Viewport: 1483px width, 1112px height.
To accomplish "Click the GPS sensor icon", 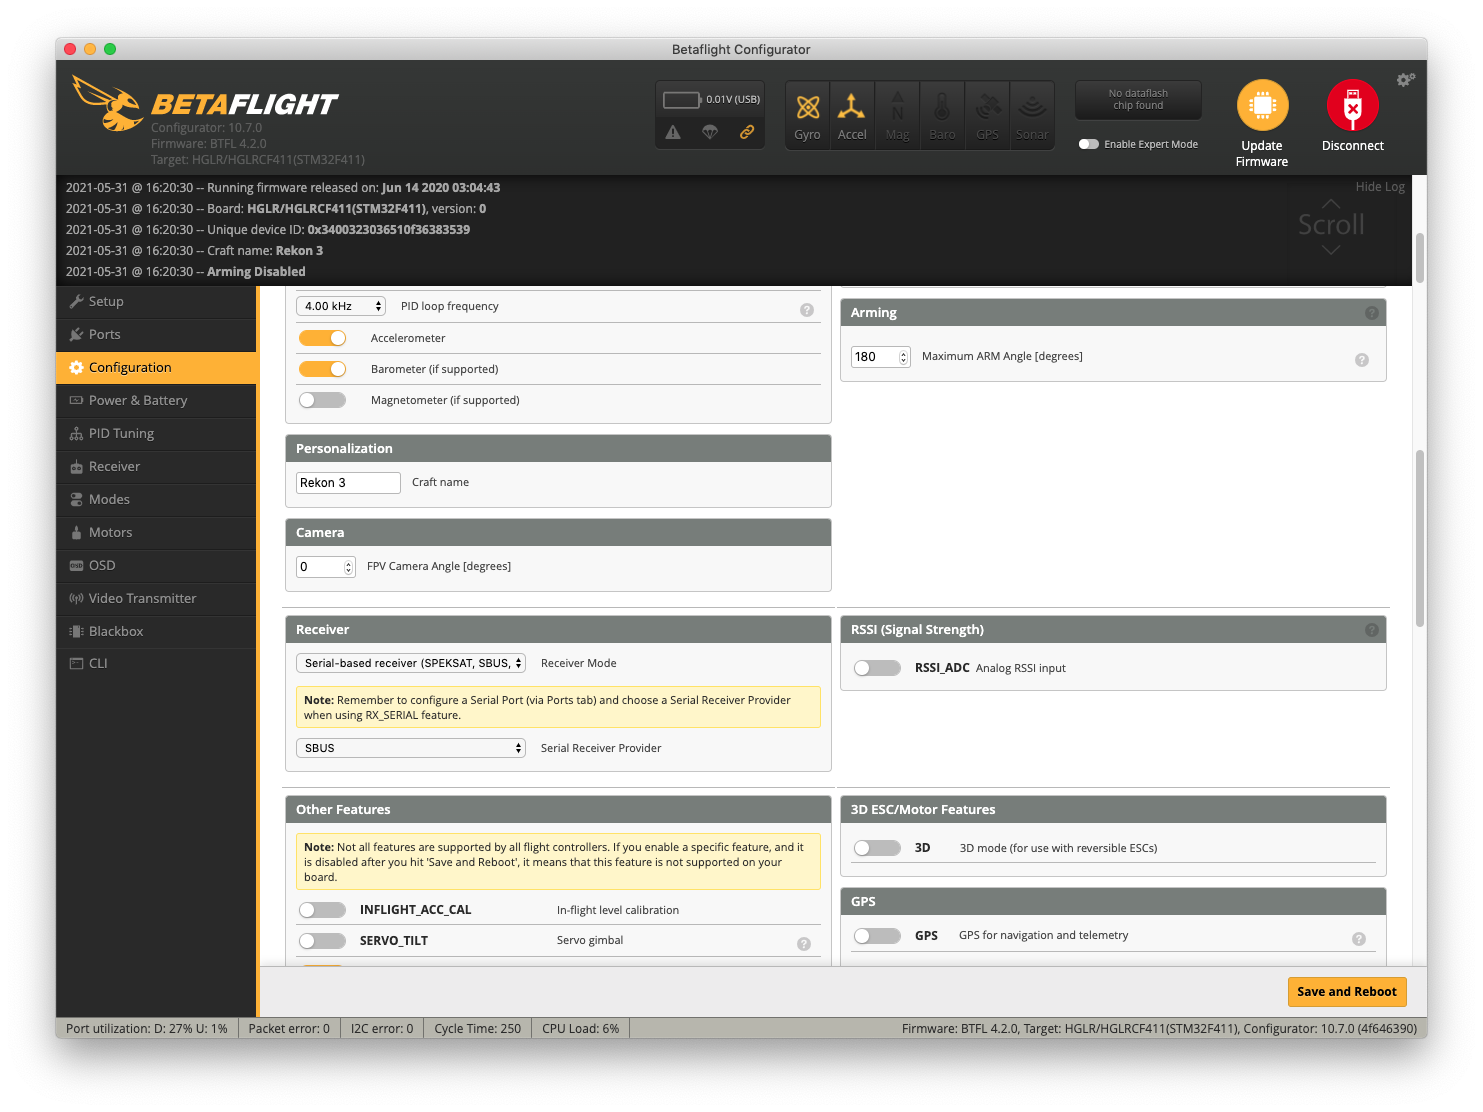I will 987,115.
